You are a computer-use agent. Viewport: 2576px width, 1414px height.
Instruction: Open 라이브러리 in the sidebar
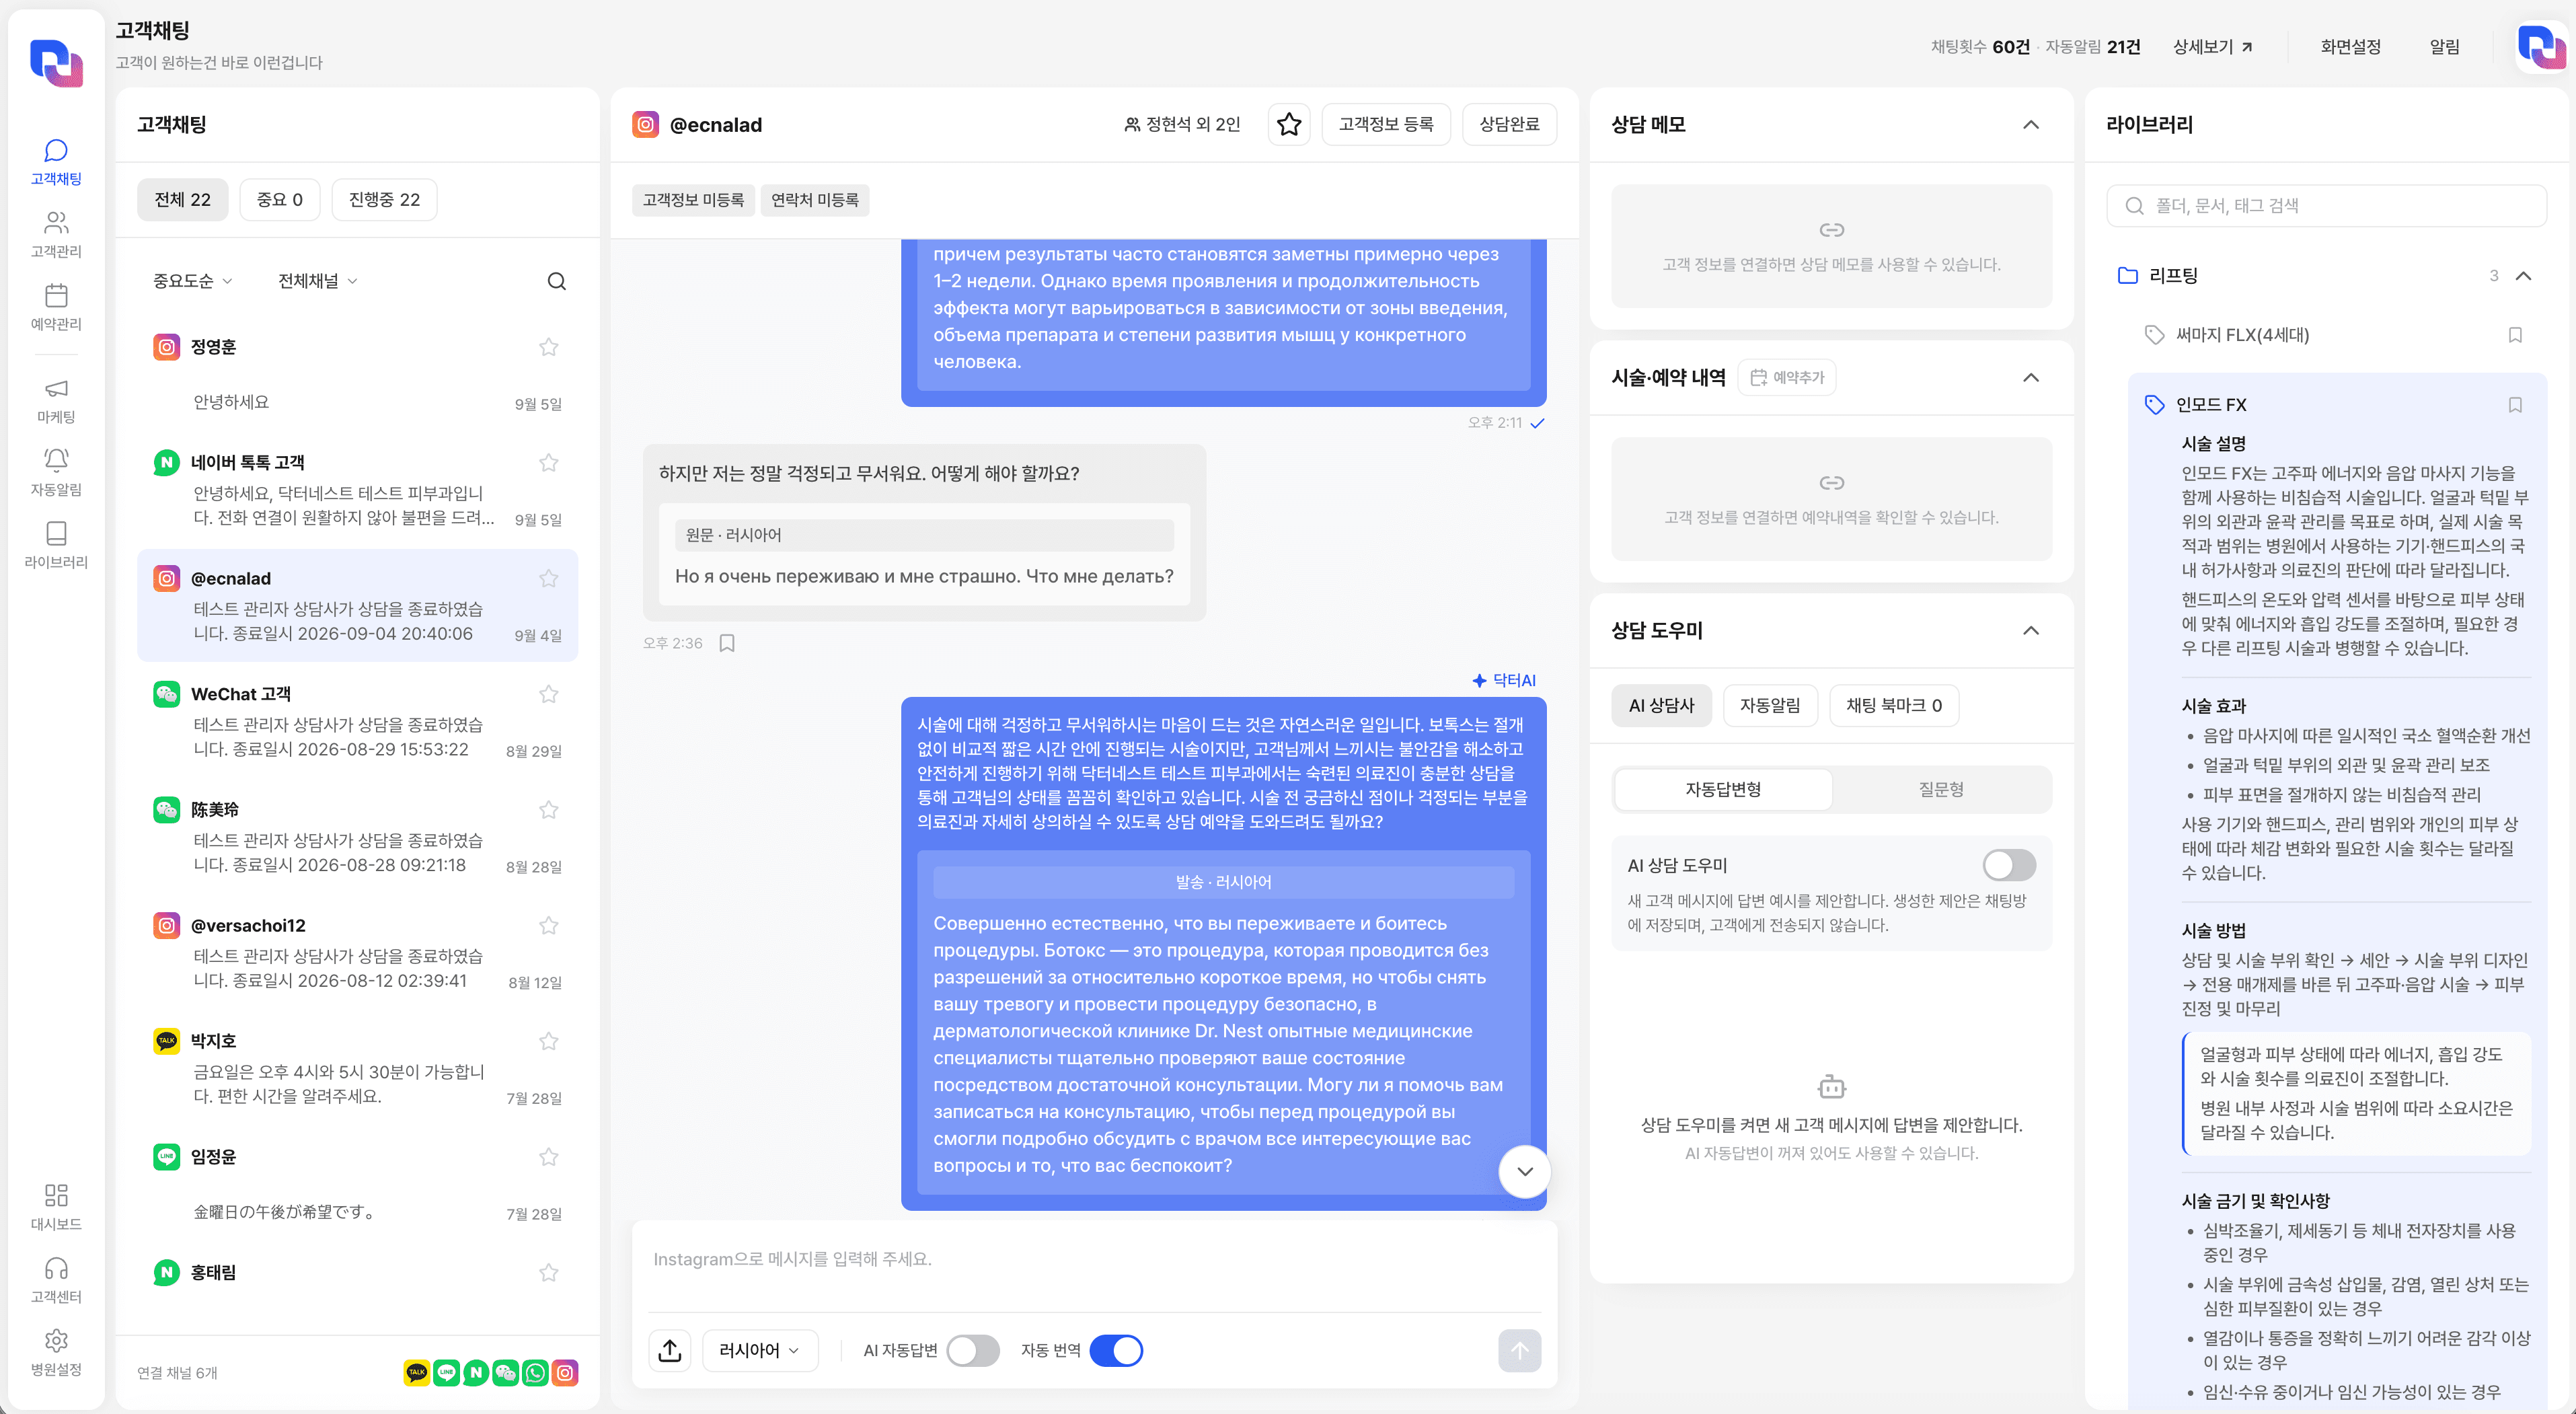(x=56, y=545)
